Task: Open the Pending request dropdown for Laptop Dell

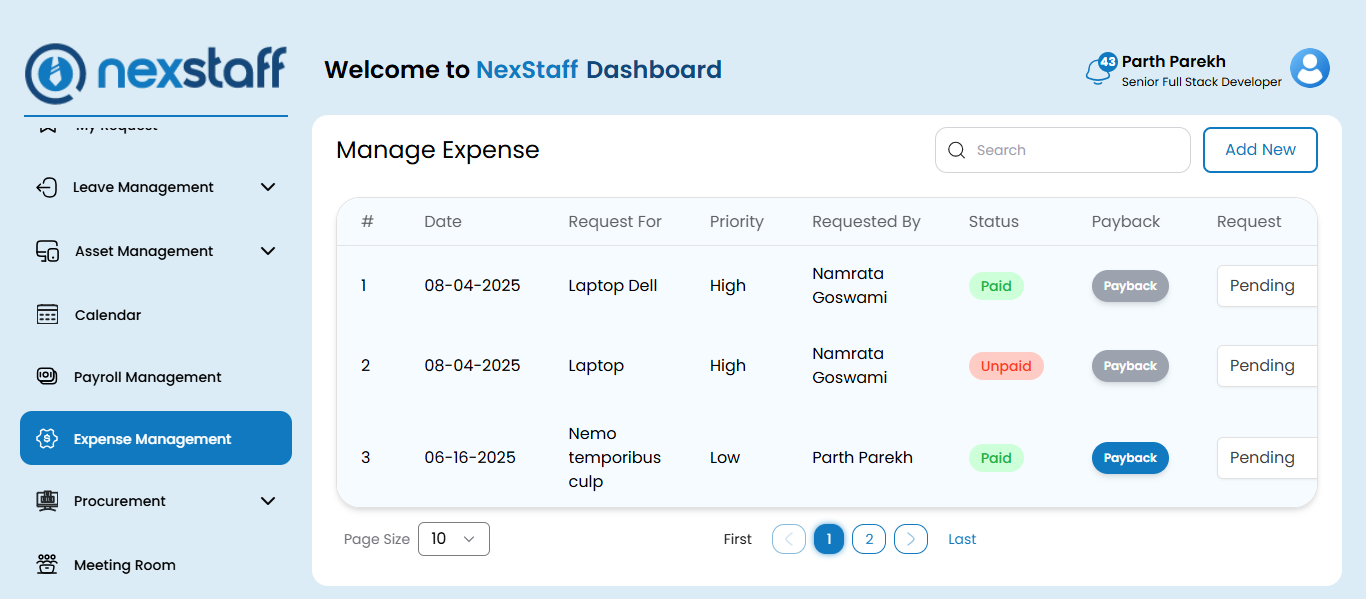Action: coord(1266,286)
